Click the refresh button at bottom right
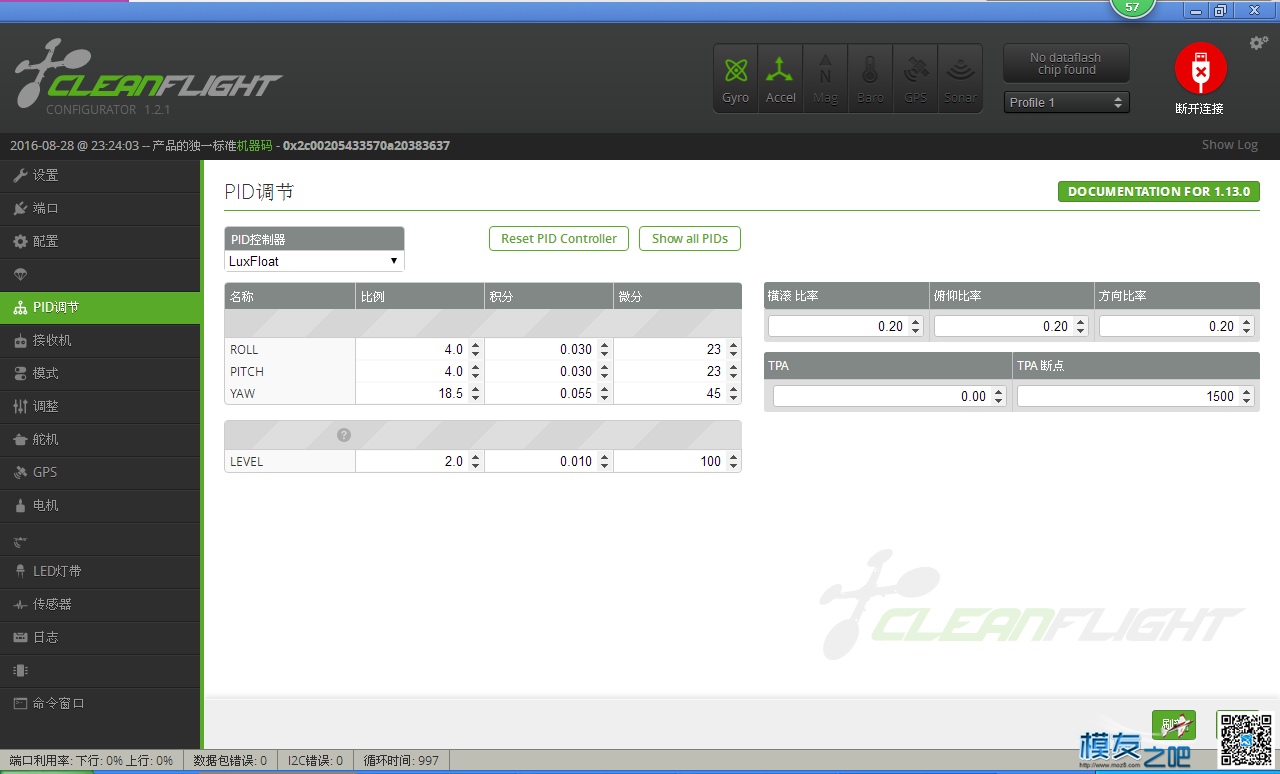This screenshot has height=774, width=1280. [1173, 724]
